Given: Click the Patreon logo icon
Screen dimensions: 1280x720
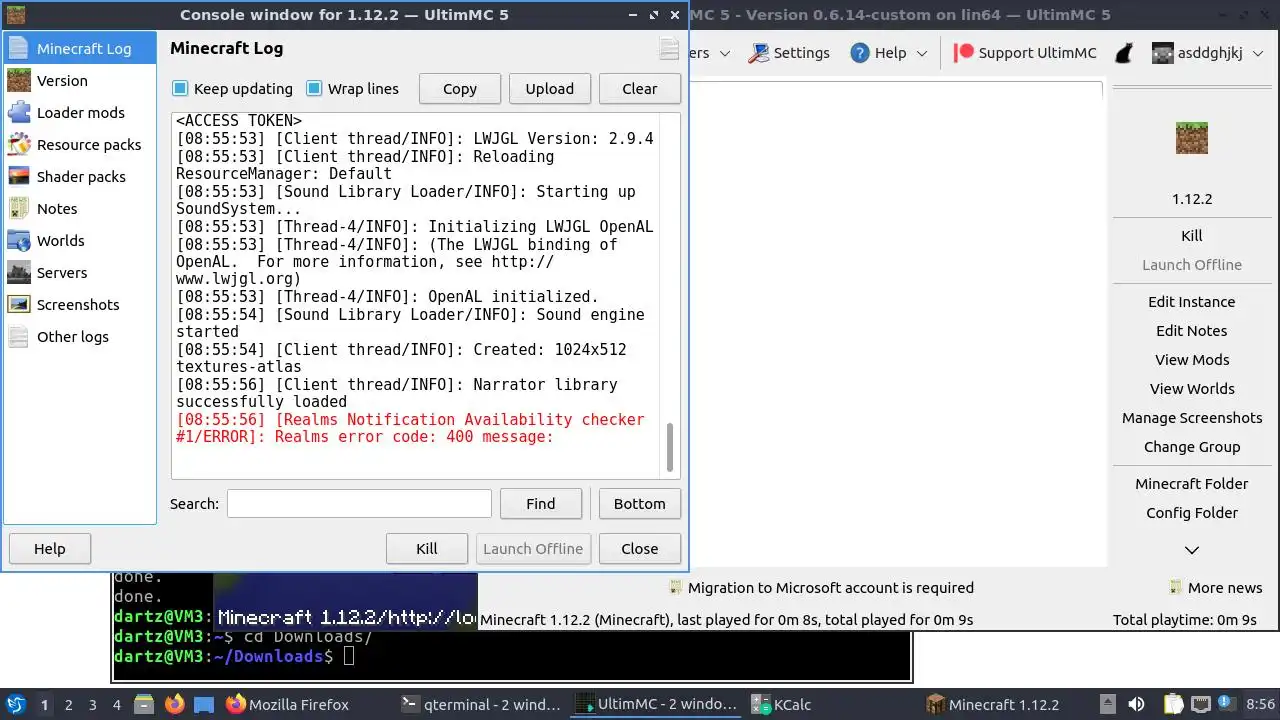Looking at the screenshot, I should [964, 53].
